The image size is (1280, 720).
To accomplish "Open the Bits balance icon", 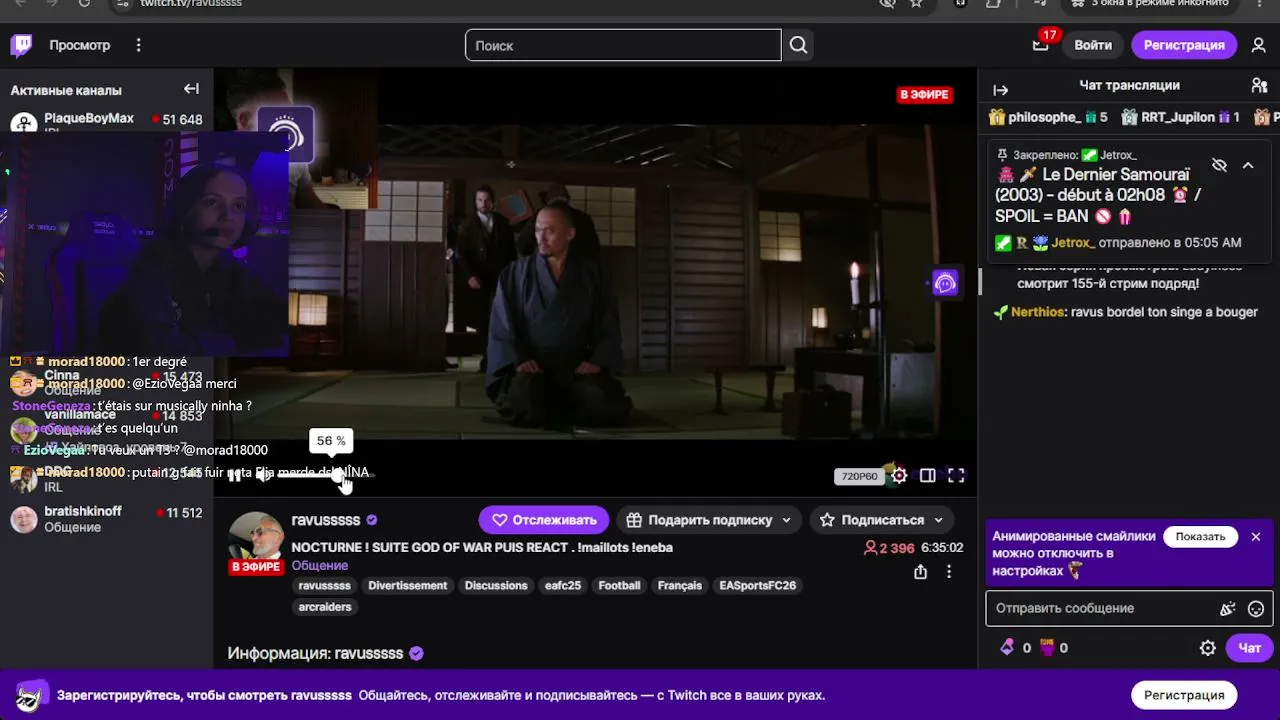I will [1007, 648].
